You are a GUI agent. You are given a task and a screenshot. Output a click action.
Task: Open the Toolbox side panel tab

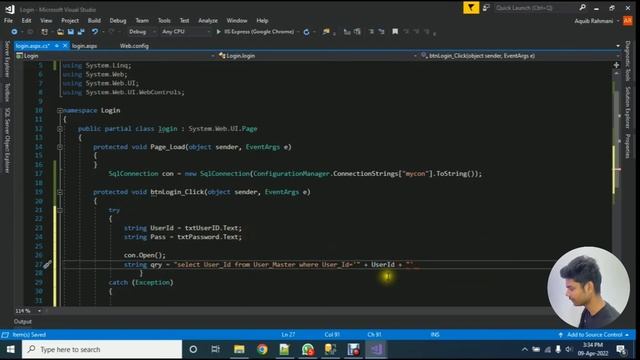pyautogui.click(x=7, y=92)
